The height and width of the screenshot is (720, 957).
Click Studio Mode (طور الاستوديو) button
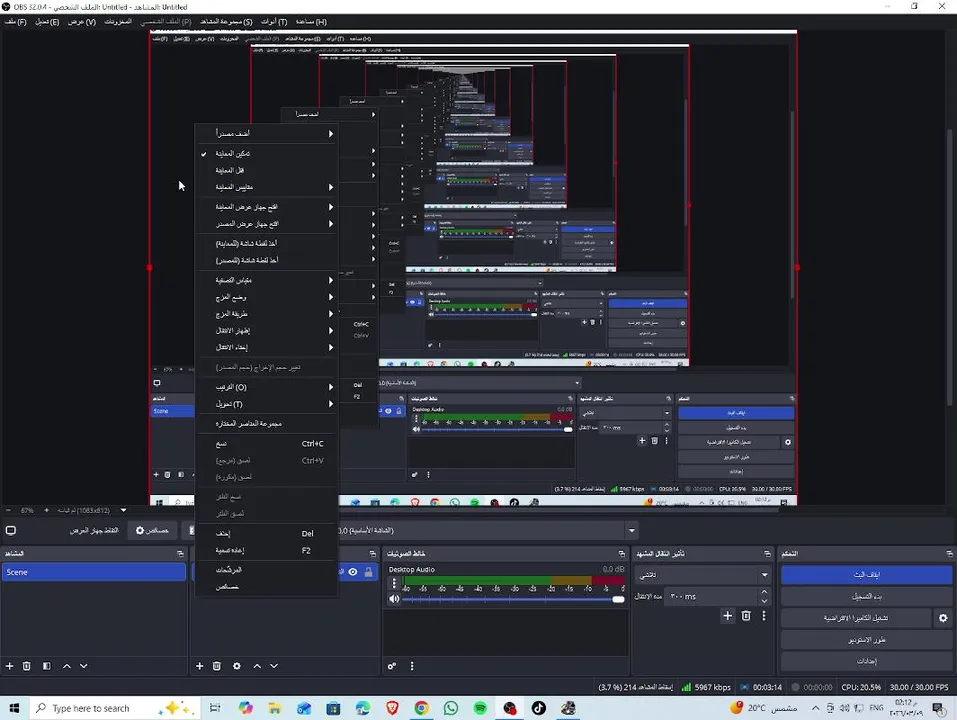coord(867,639)
